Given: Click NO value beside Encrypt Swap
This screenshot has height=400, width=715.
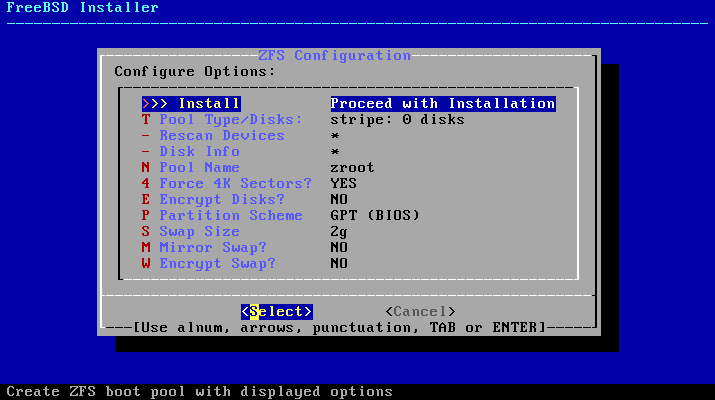Looking at the screenshot, I should [339, 264].
